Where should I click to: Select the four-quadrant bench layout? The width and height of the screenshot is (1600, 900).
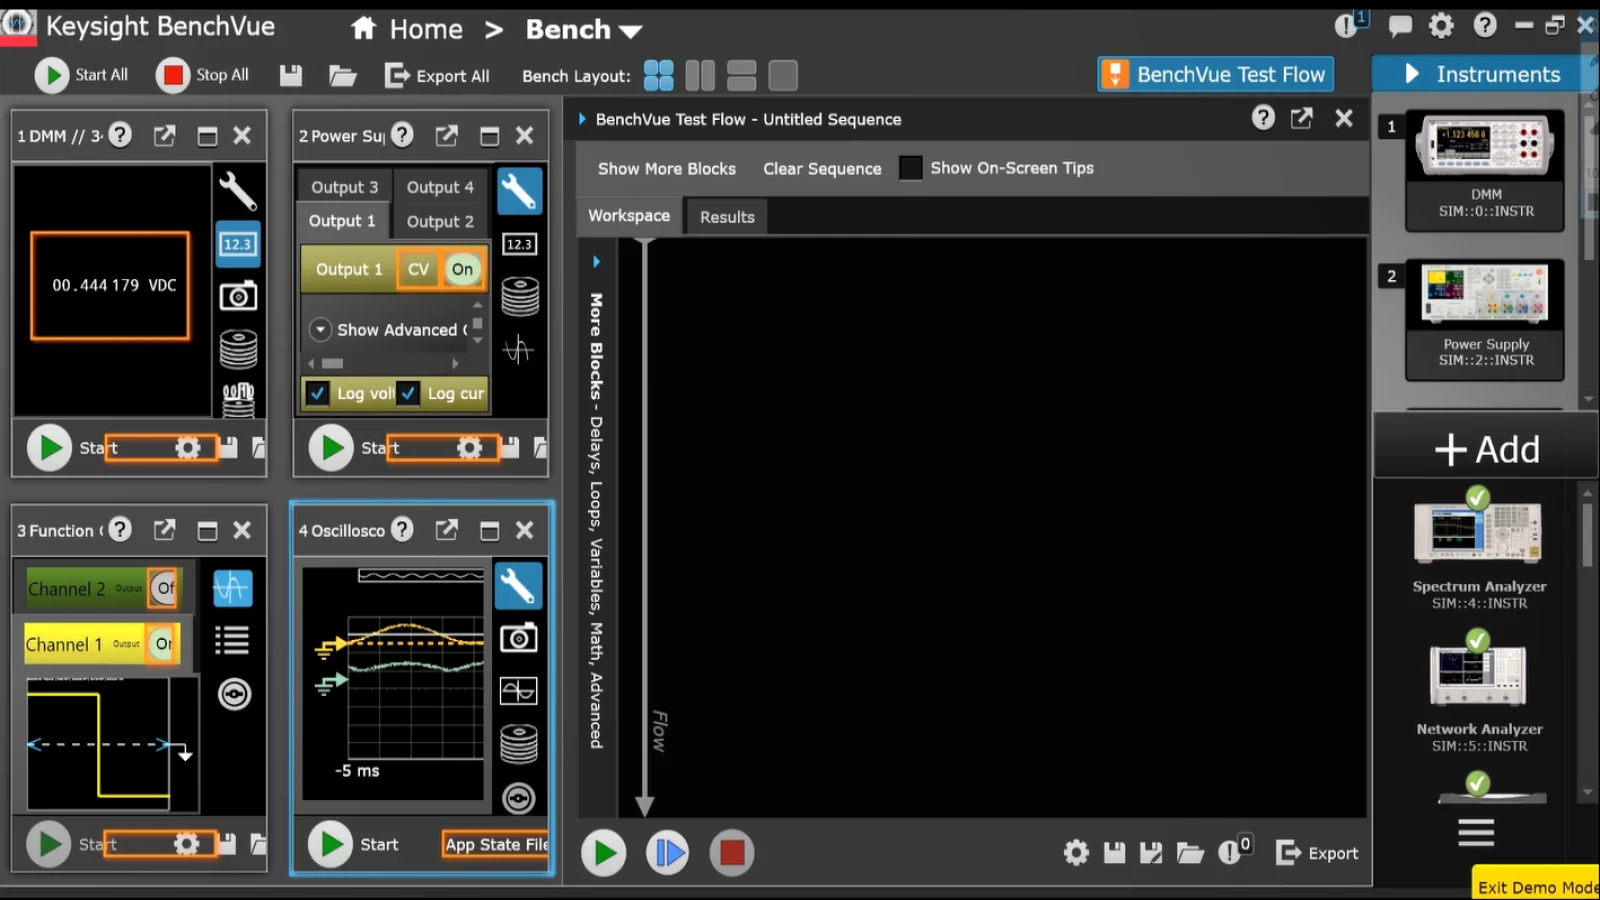pyautogui.click(x=658, y=75)
